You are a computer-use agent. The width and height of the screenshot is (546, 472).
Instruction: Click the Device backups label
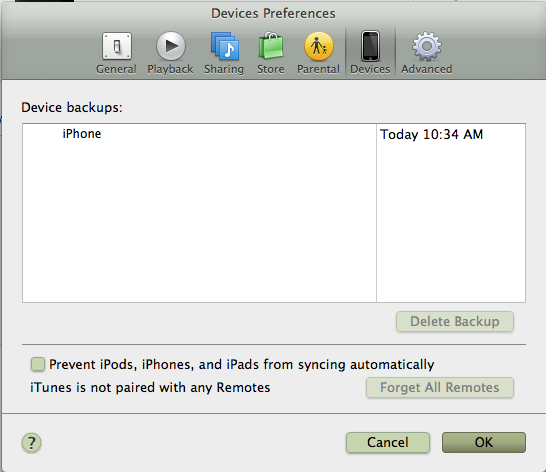72,107
